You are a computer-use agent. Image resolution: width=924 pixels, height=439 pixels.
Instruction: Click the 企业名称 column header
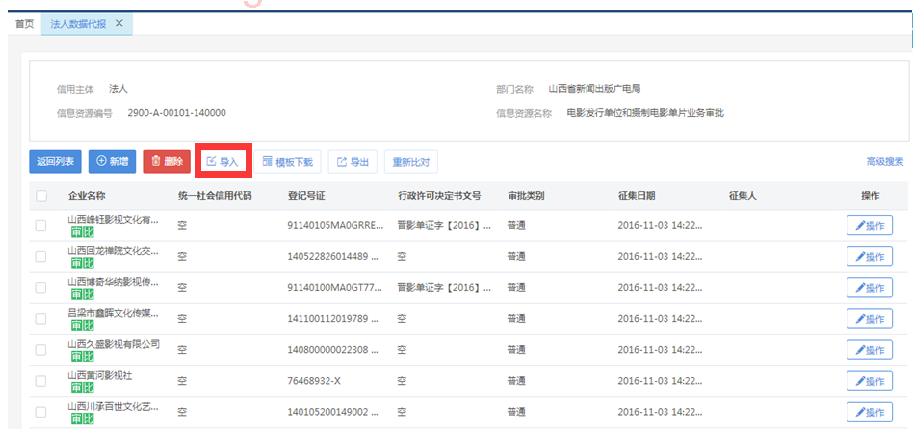[86, 196]
